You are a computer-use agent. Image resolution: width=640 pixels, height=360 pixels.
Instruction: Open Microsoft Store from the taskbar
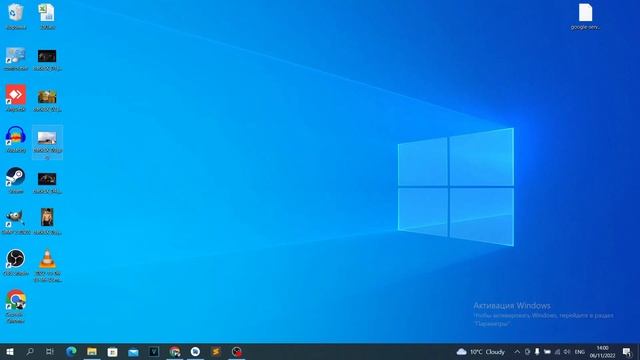pos(113,351)
